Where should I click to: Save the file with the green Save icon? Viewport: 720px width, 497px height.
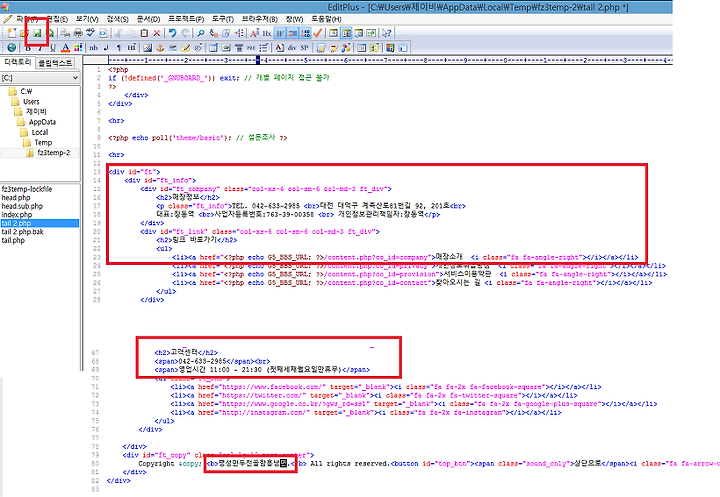37,33
